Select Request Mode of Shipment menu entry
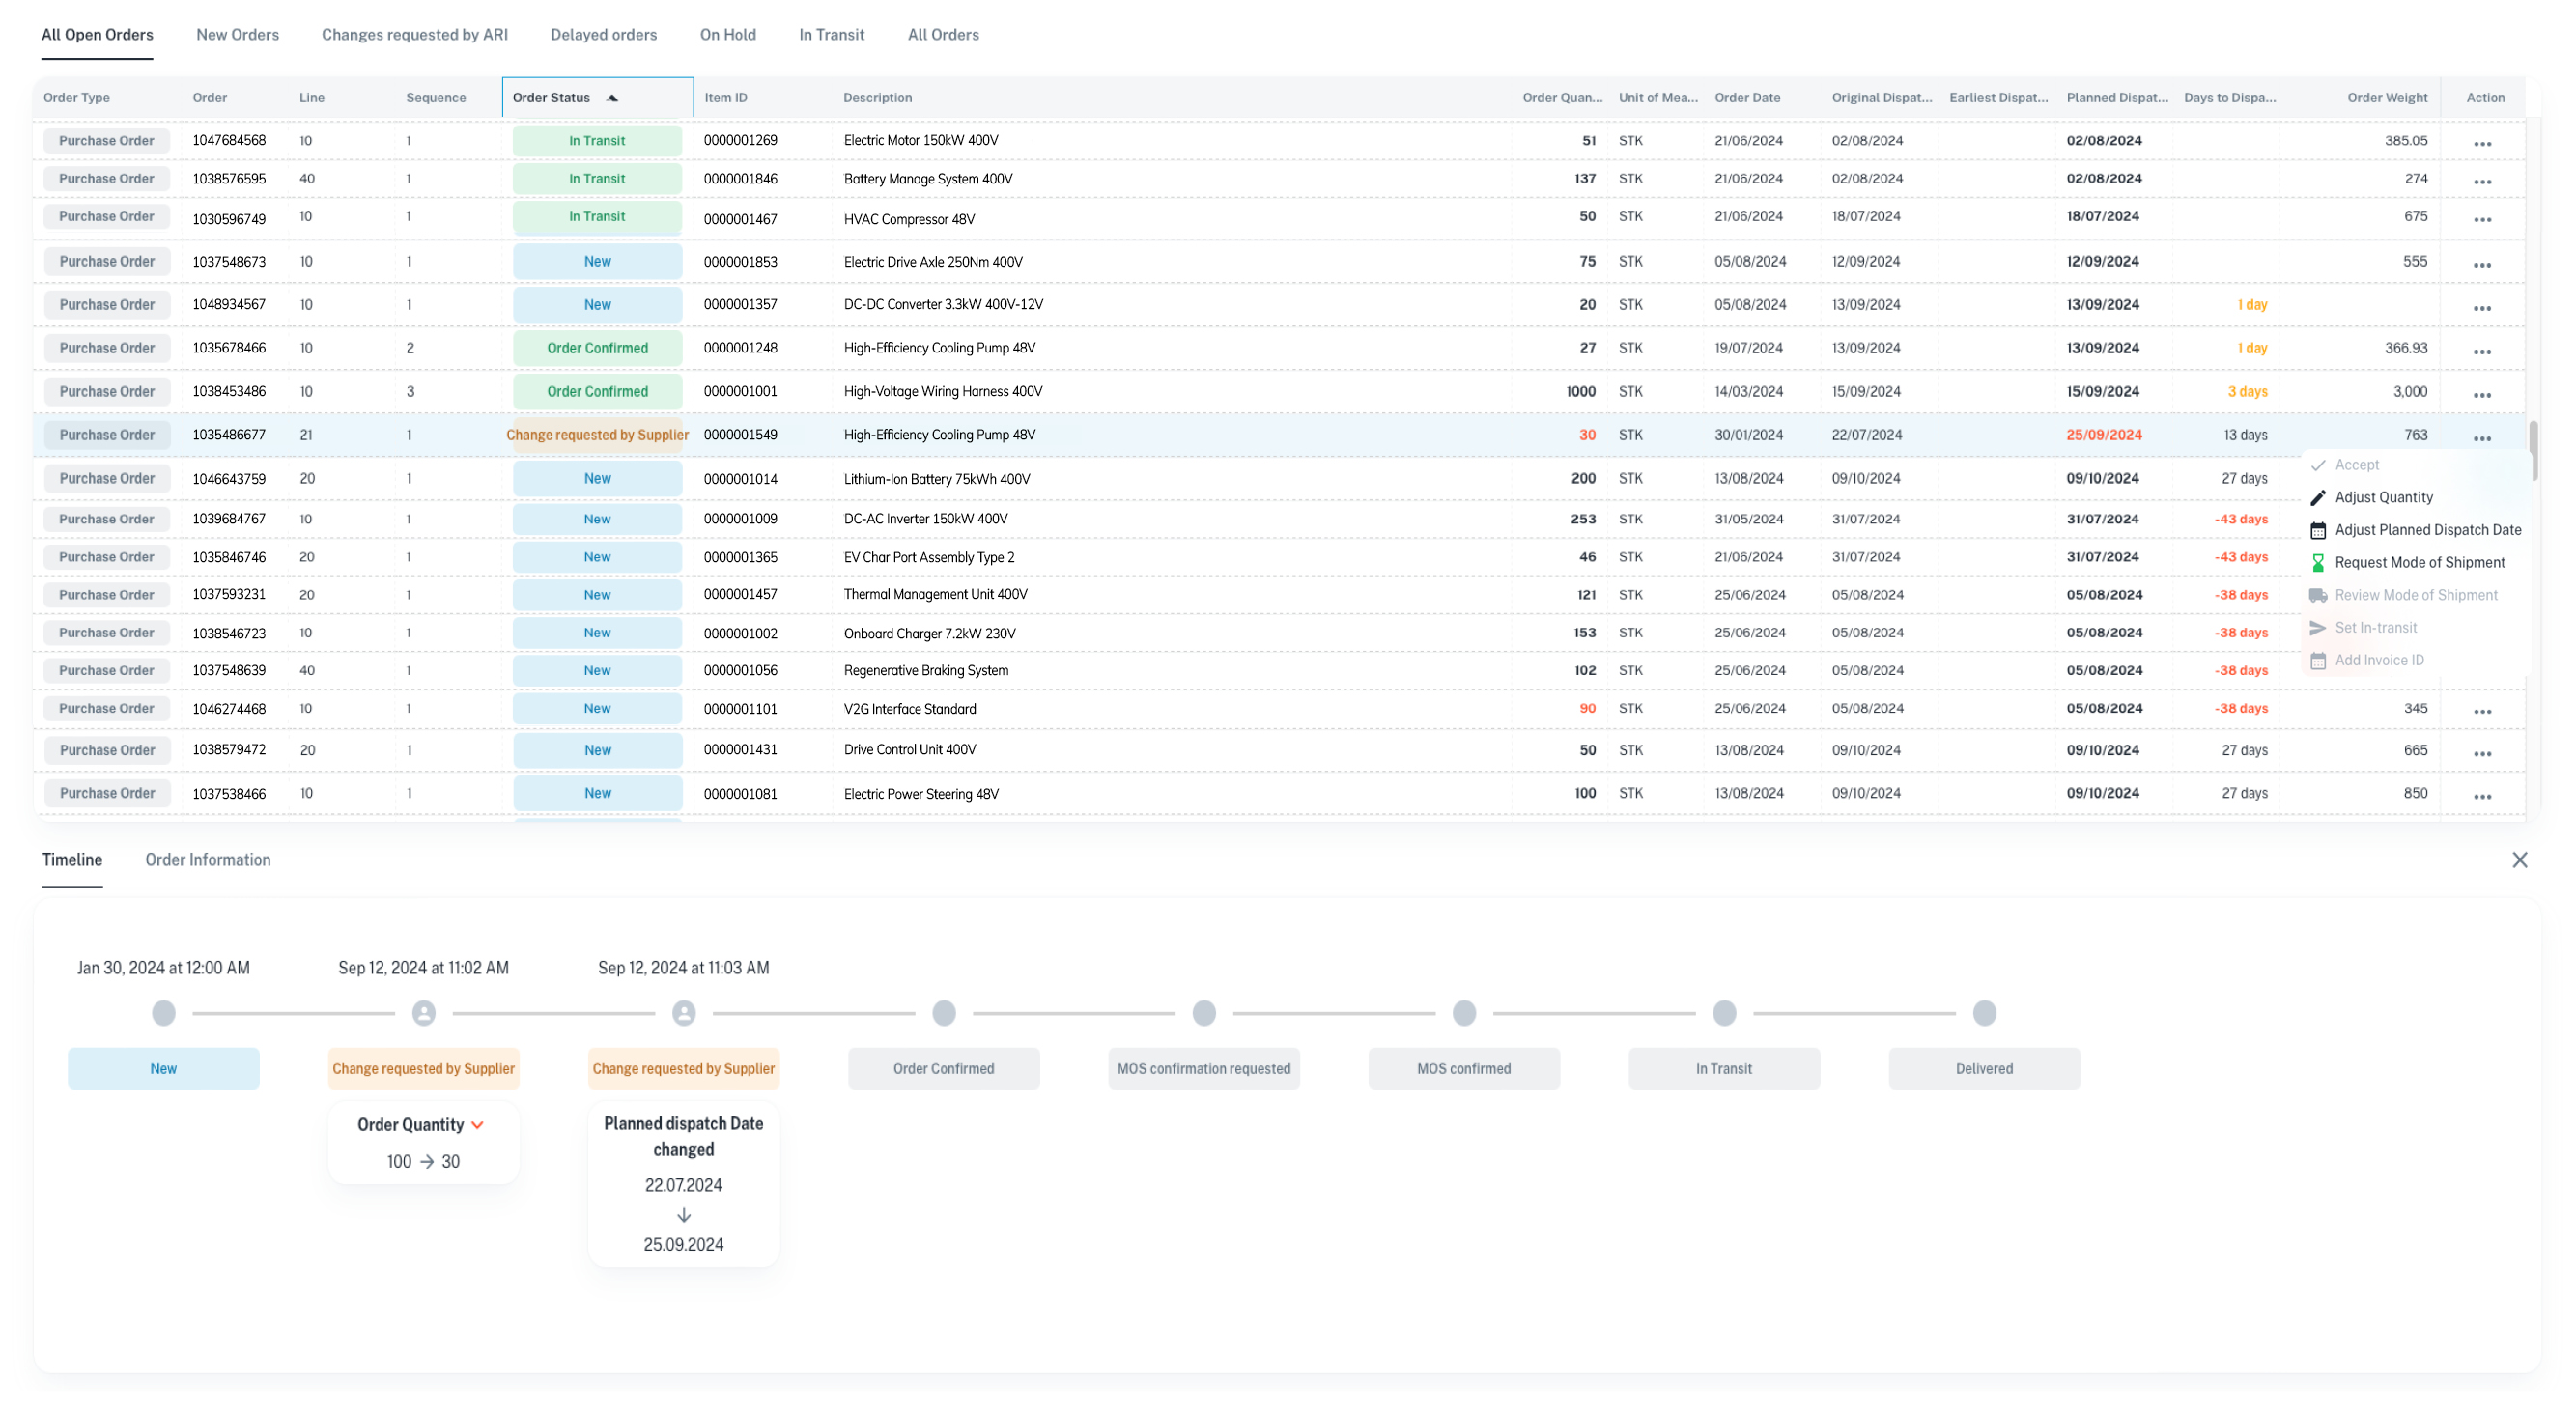This screenshot has height=1408, width=2576. 2420,563
